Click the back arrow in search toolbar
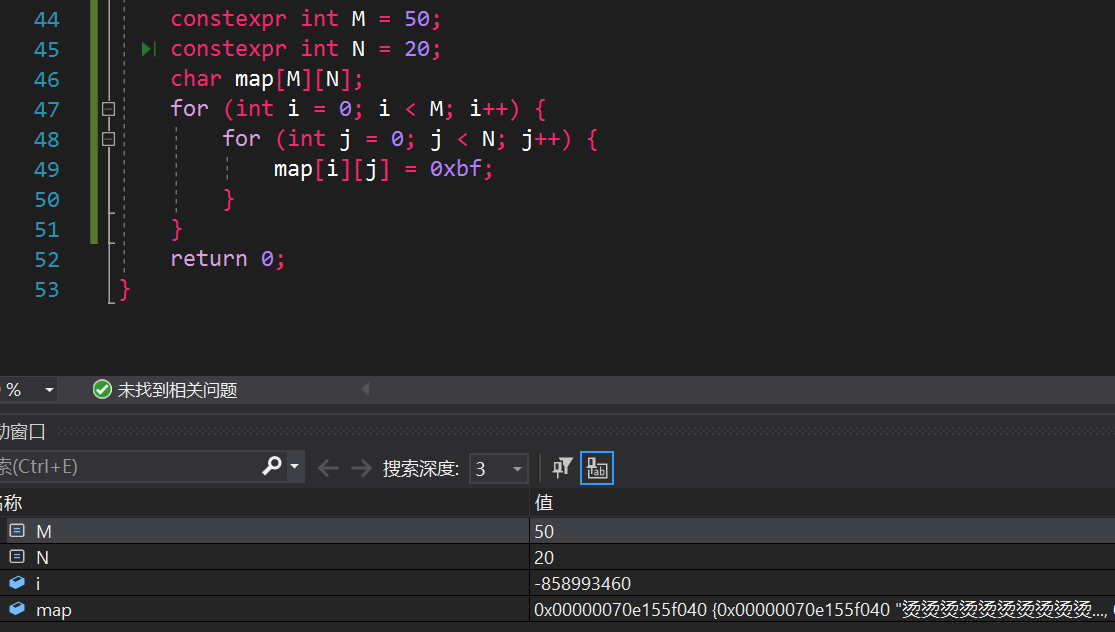 [328, 468]
